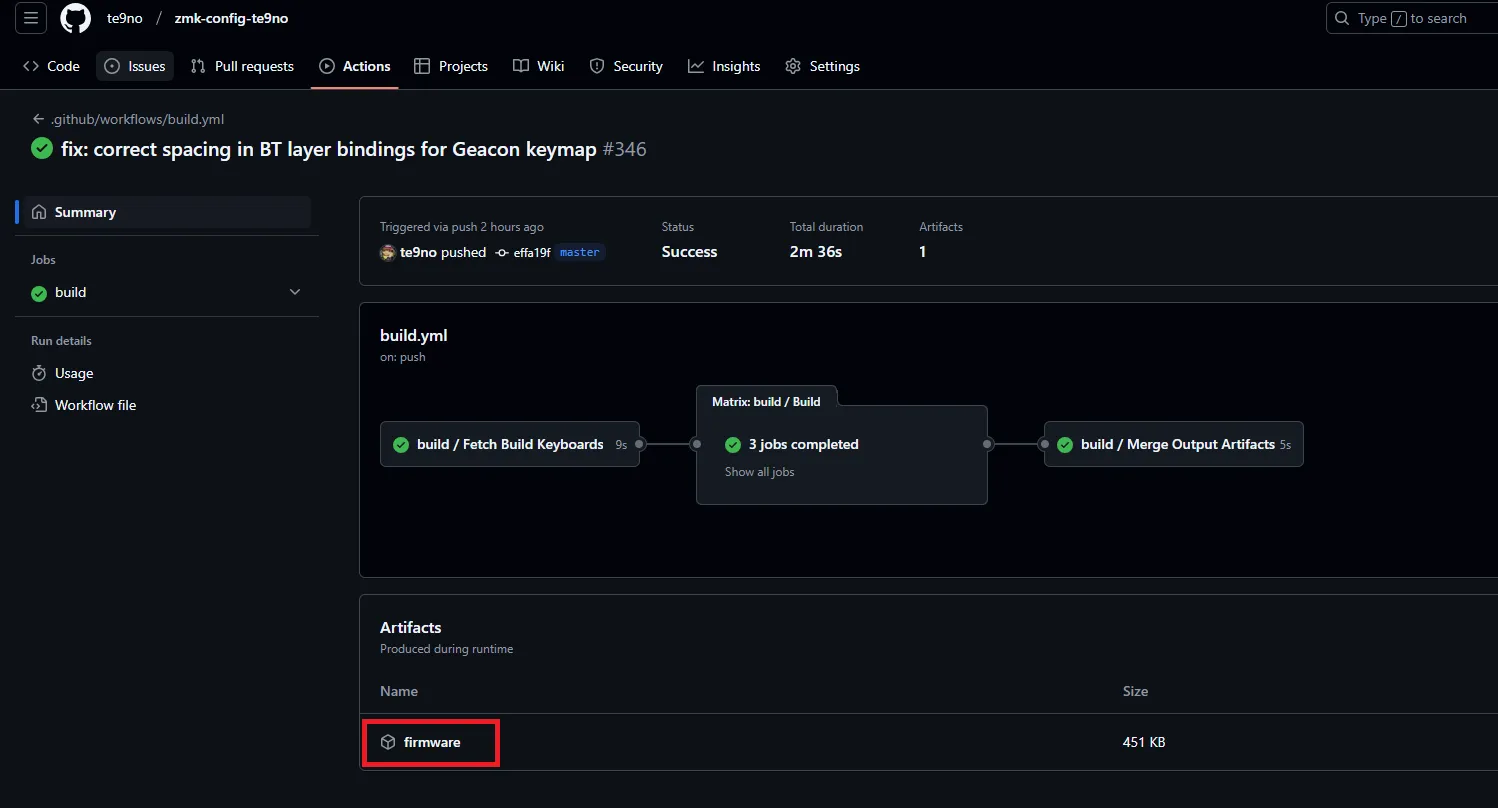Open the Insights tab
Image resolution: width=1498 pixels, height=808 pixels.
(724, 66)
